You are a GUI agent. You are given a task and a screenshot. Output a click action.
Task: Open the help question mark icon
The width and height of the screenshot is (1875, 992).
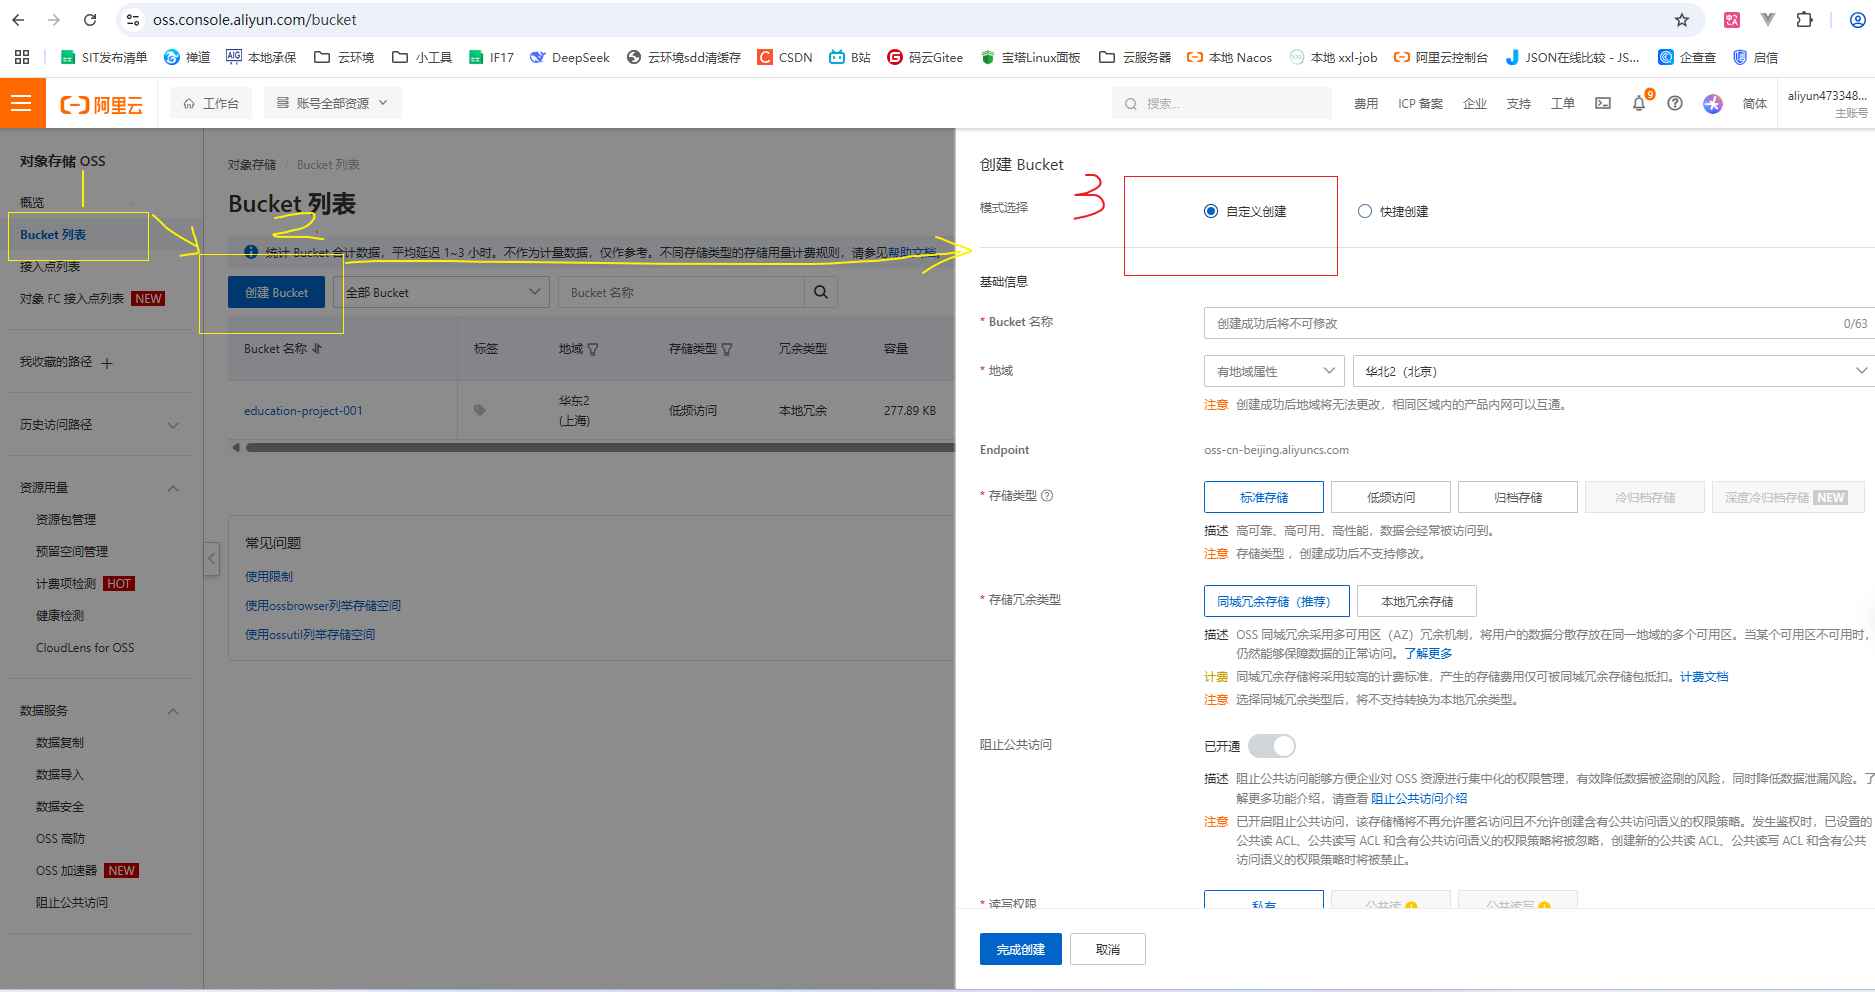[1675, 103]
